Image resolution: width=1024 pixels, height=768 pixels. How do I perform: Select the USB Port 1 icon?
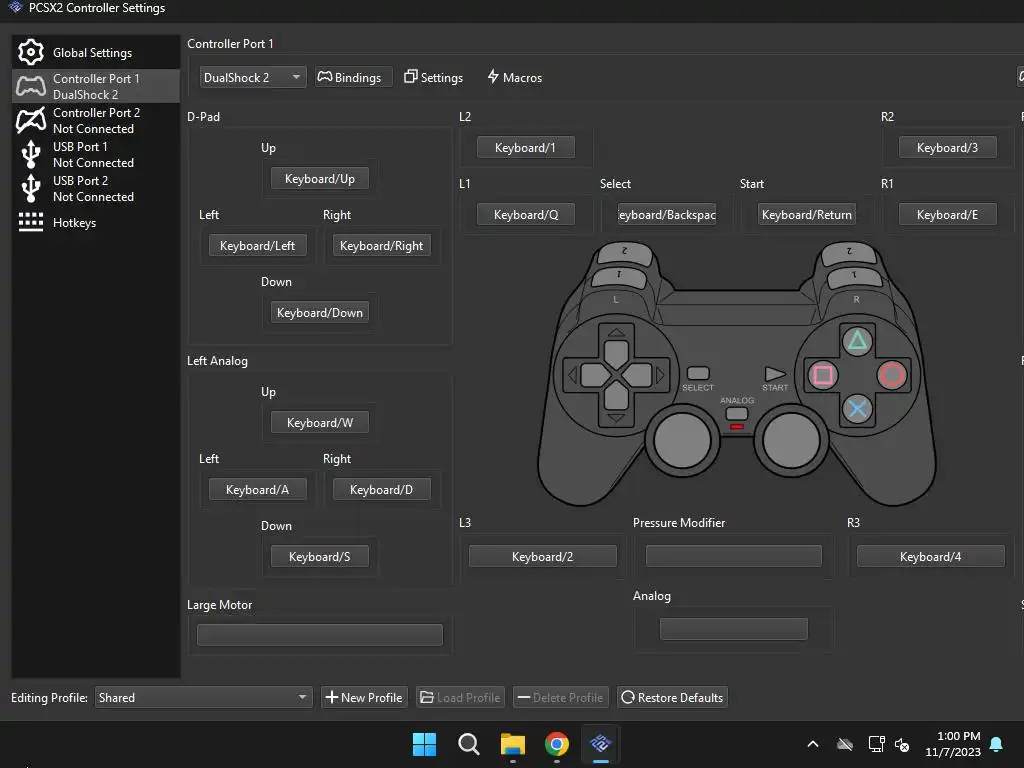[31, 154]
